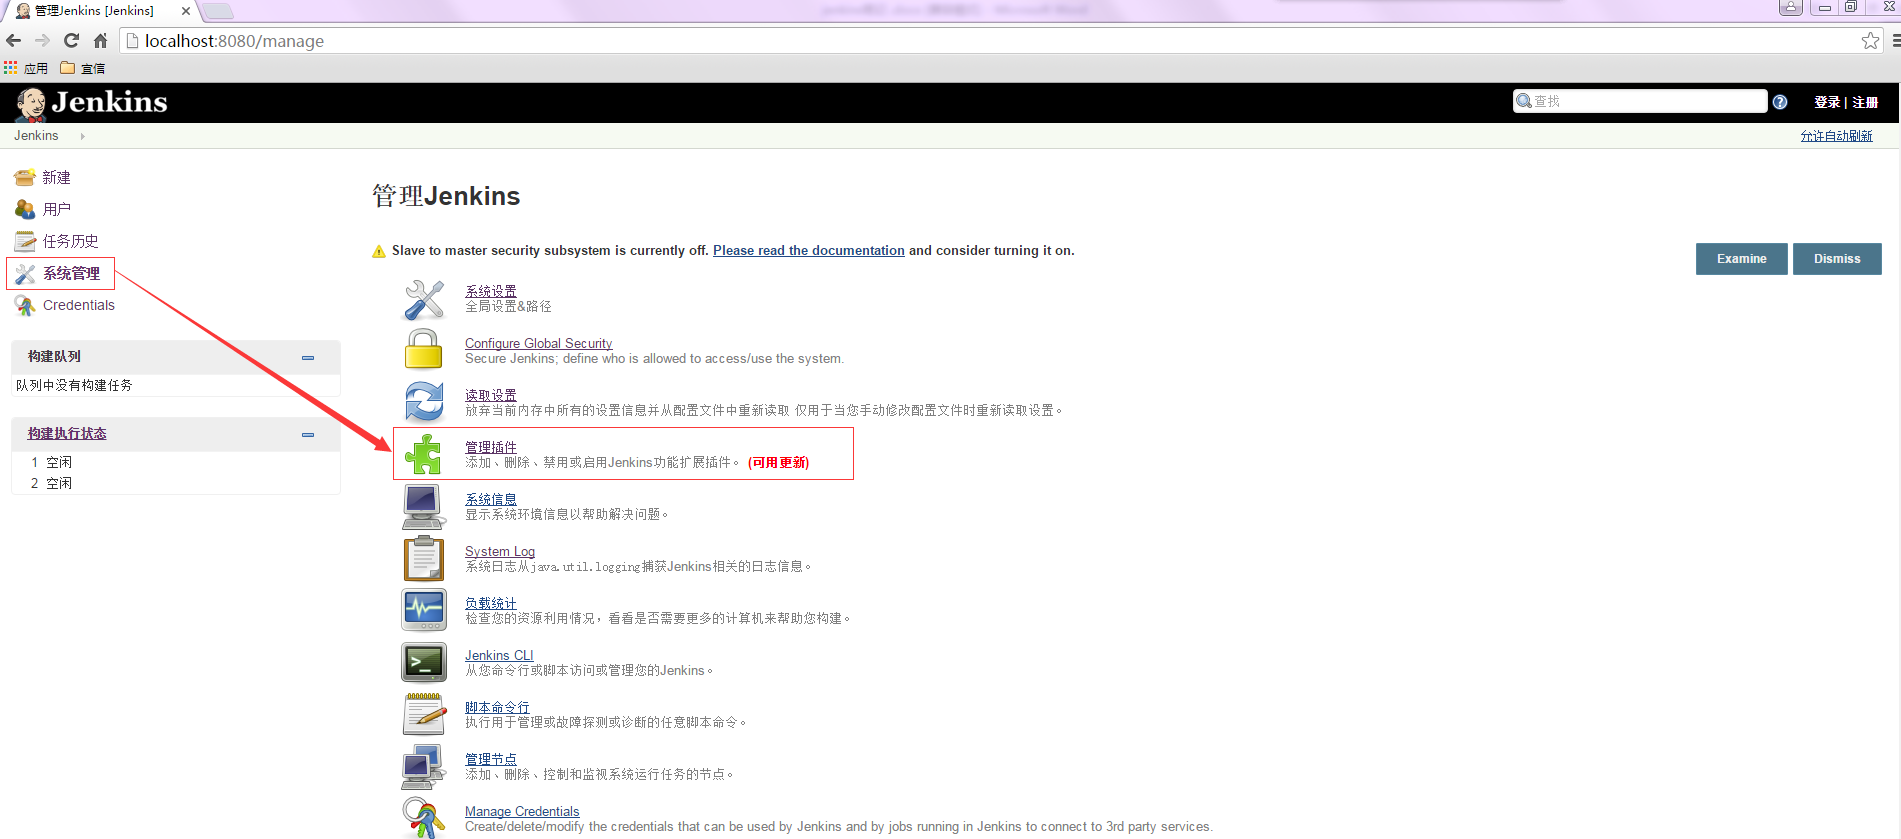Image resolution: width=1901 pixels, height=839 pixels.
Task: Click the browser reload button
Action: [x=71, y=41]
